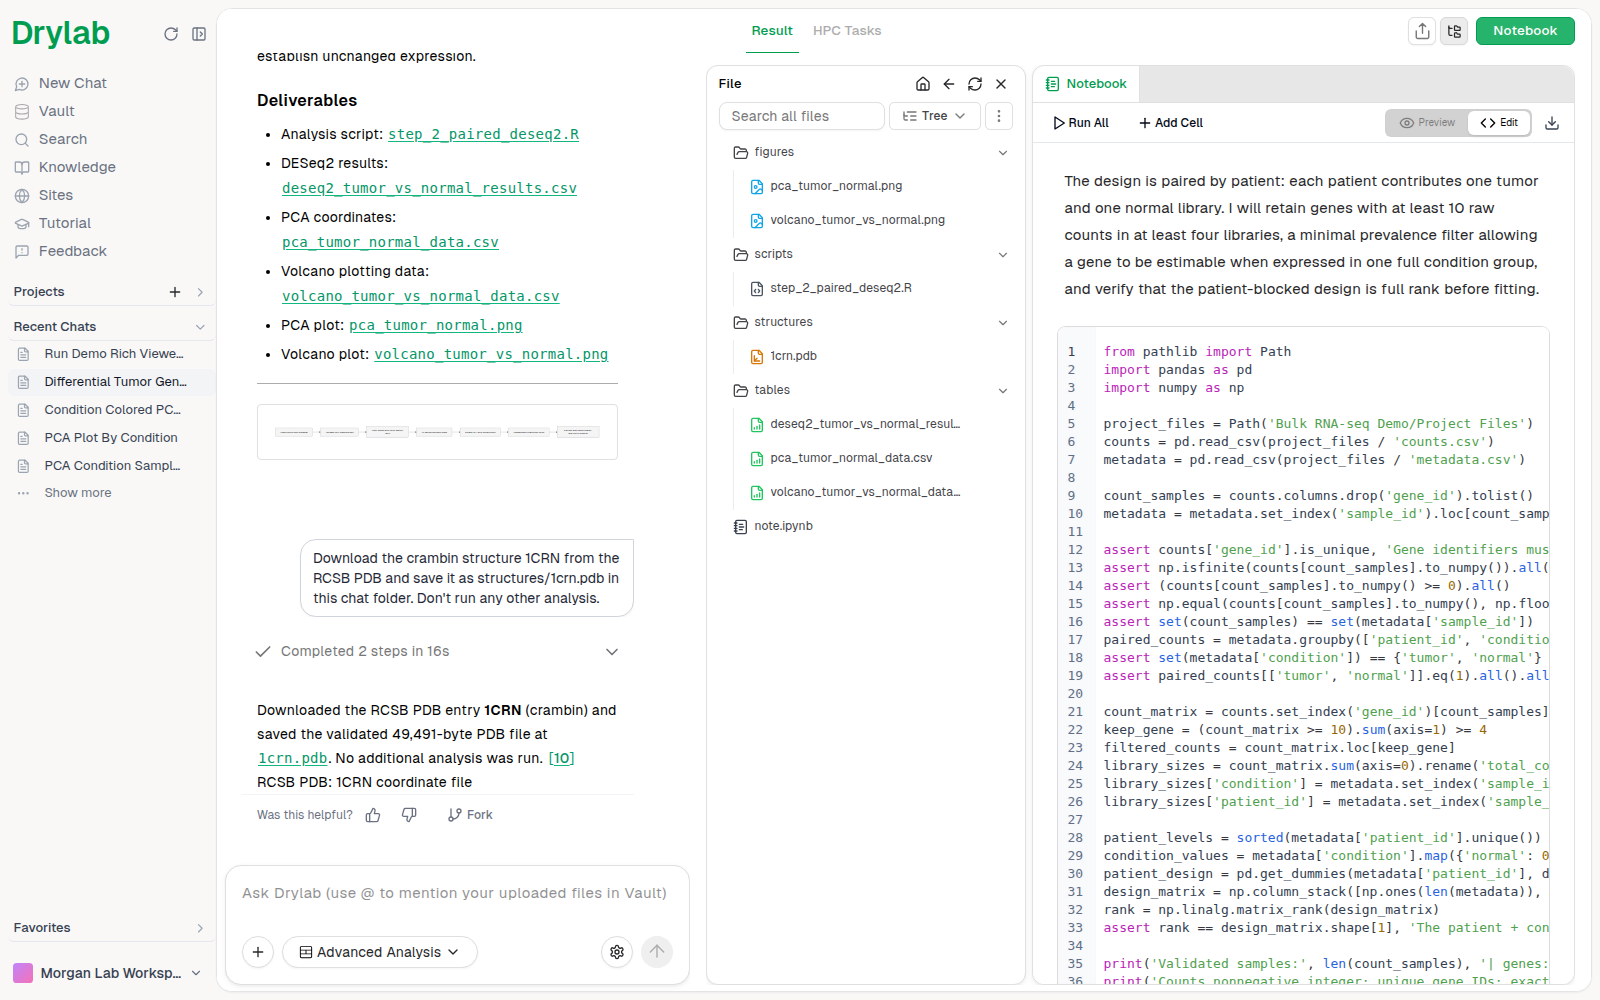
Task: Download the notebook with the download icon
Action: coord(1552,123)
